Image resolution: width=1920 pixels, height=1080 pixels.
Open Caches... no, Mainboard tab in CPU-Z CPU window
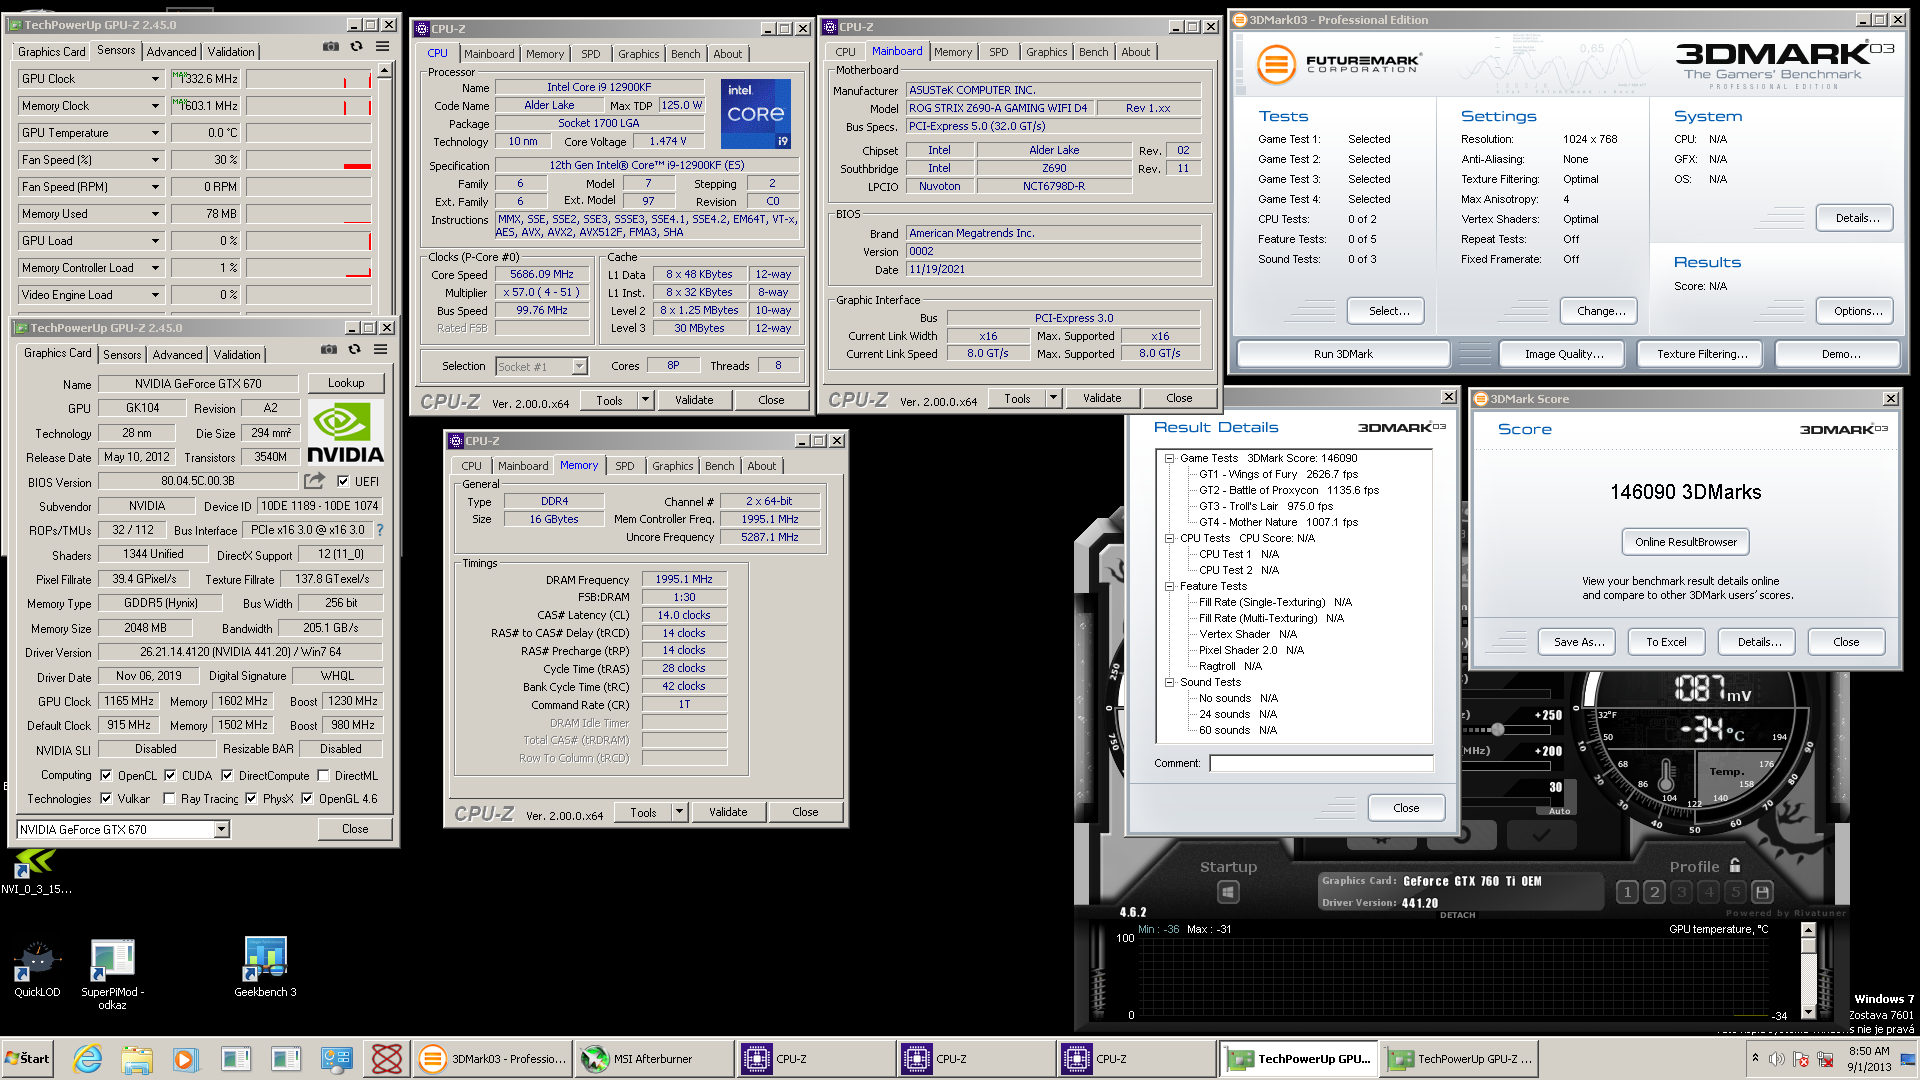(x=489, y=54)
